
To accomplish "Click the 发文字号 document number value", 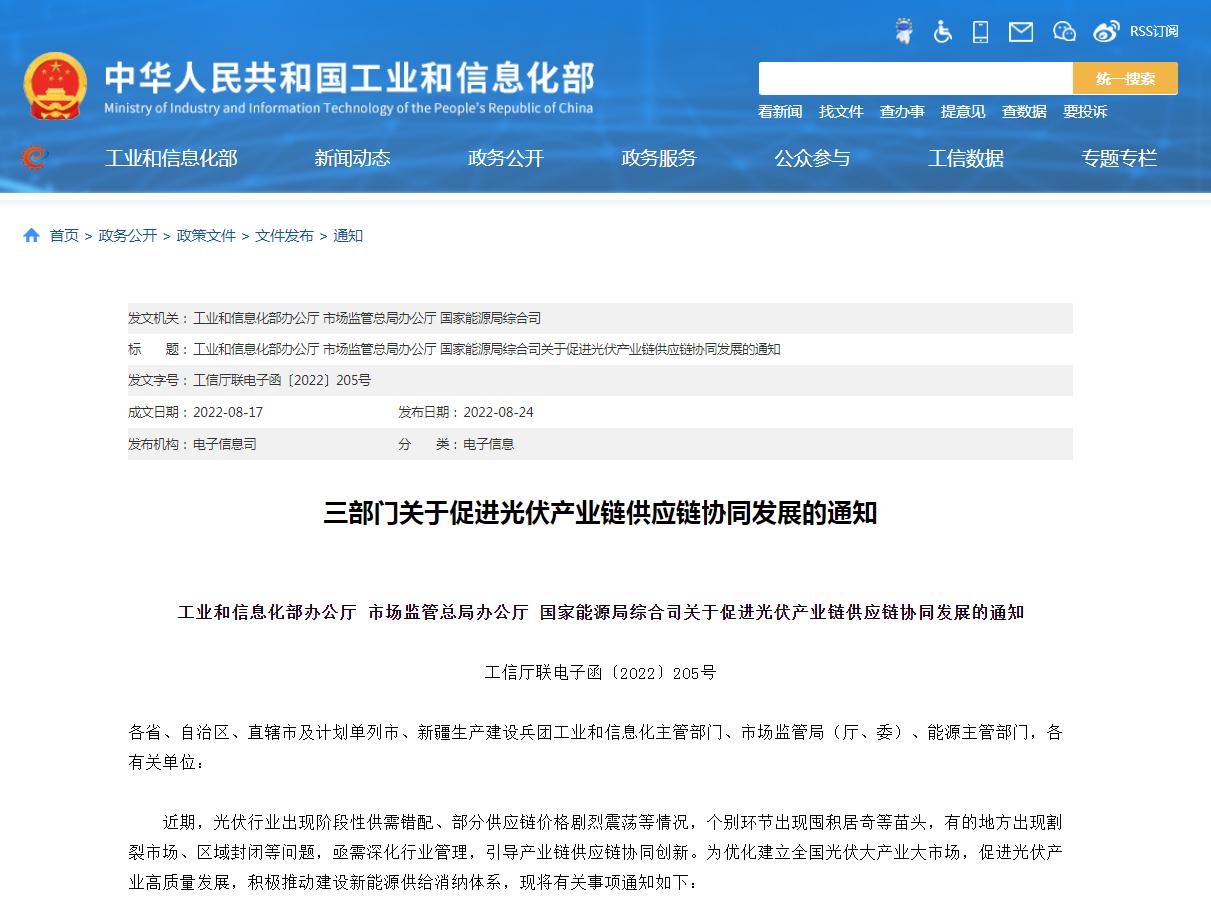I will pyautogui.click(x=282, y=381).
